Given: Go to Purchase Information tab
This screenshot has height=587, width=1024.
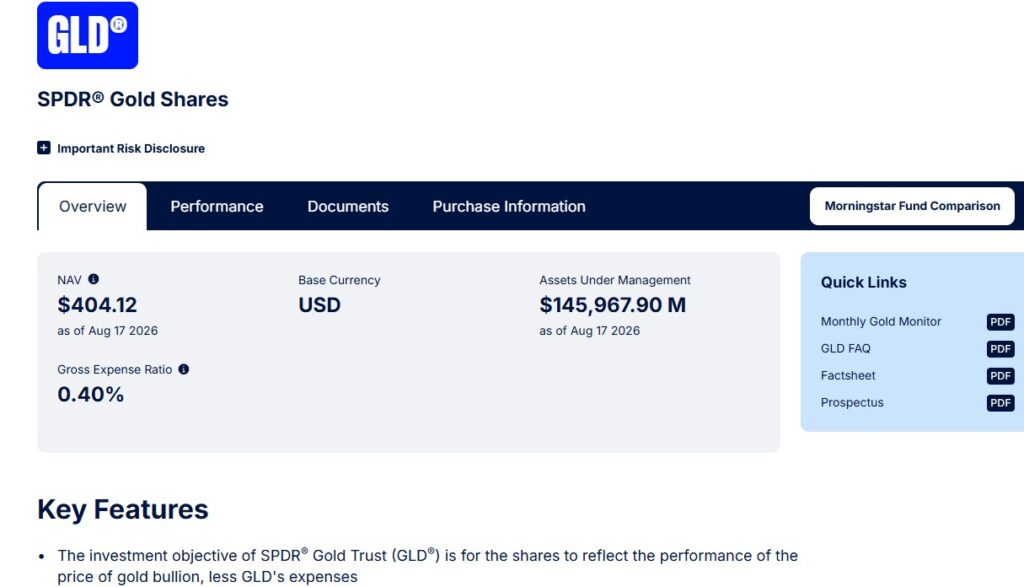Looking at the screenshot, I should tap(509, 206).
